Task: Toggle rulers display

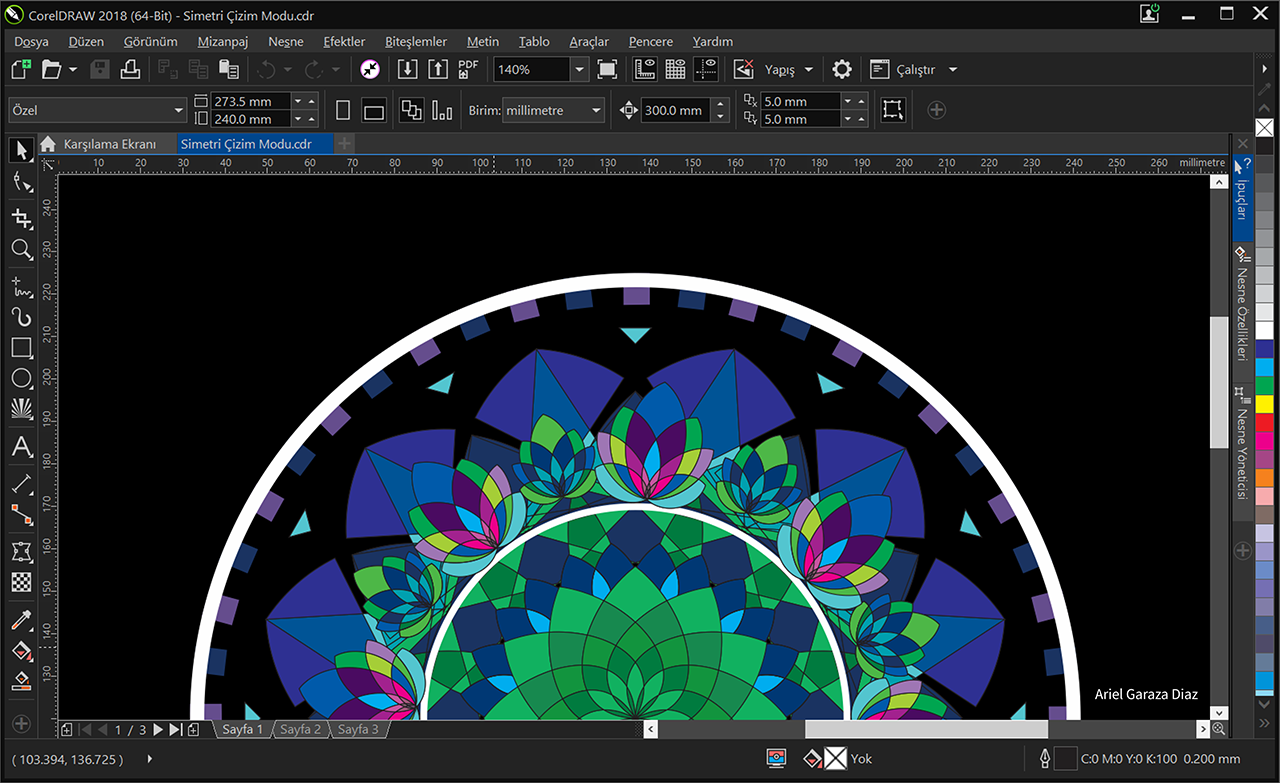Action: [645, 69]
